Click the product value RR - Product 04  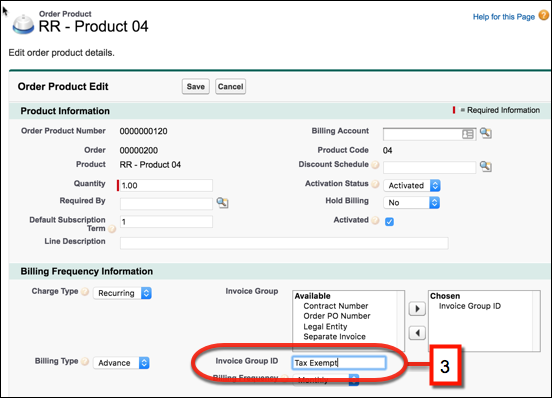coord(150,165)
